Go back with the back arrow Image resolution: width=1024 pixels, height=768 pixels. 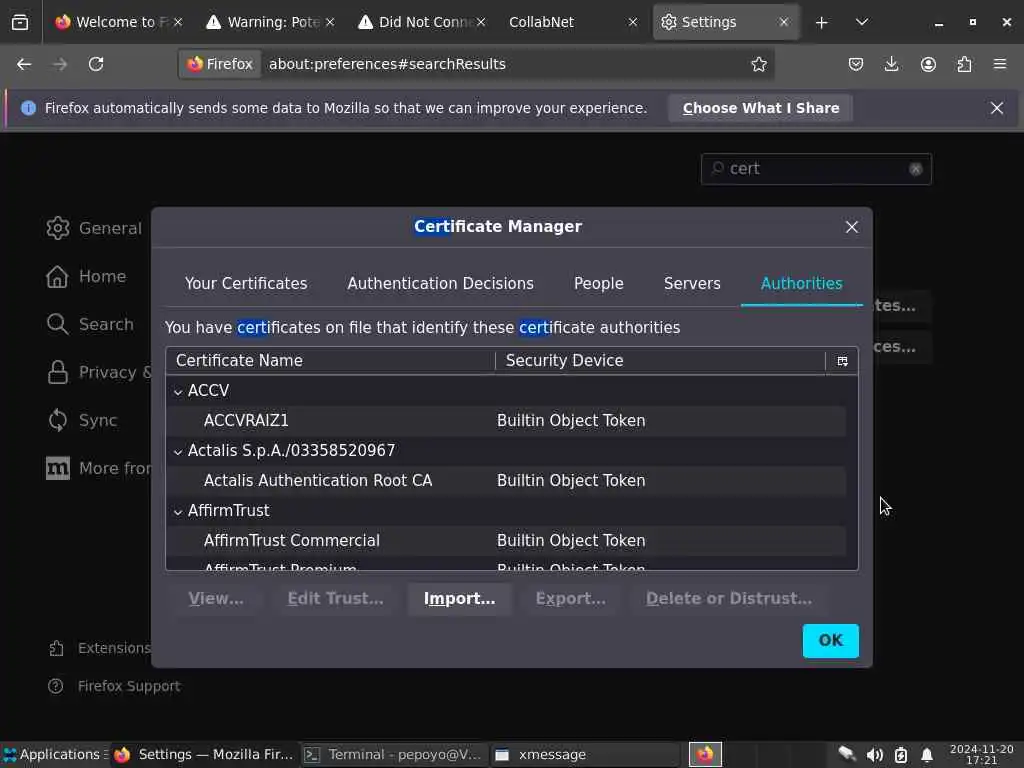click(24, 64)
